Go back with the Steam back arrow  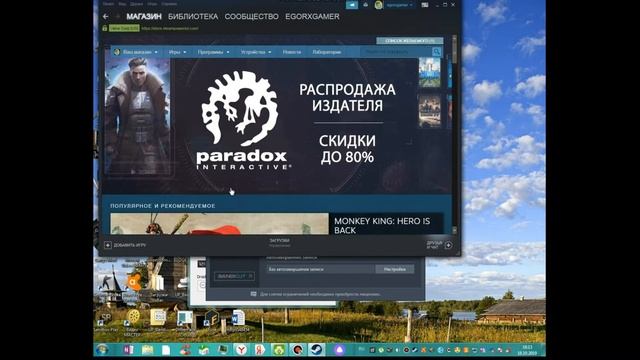tap(106, 17)
